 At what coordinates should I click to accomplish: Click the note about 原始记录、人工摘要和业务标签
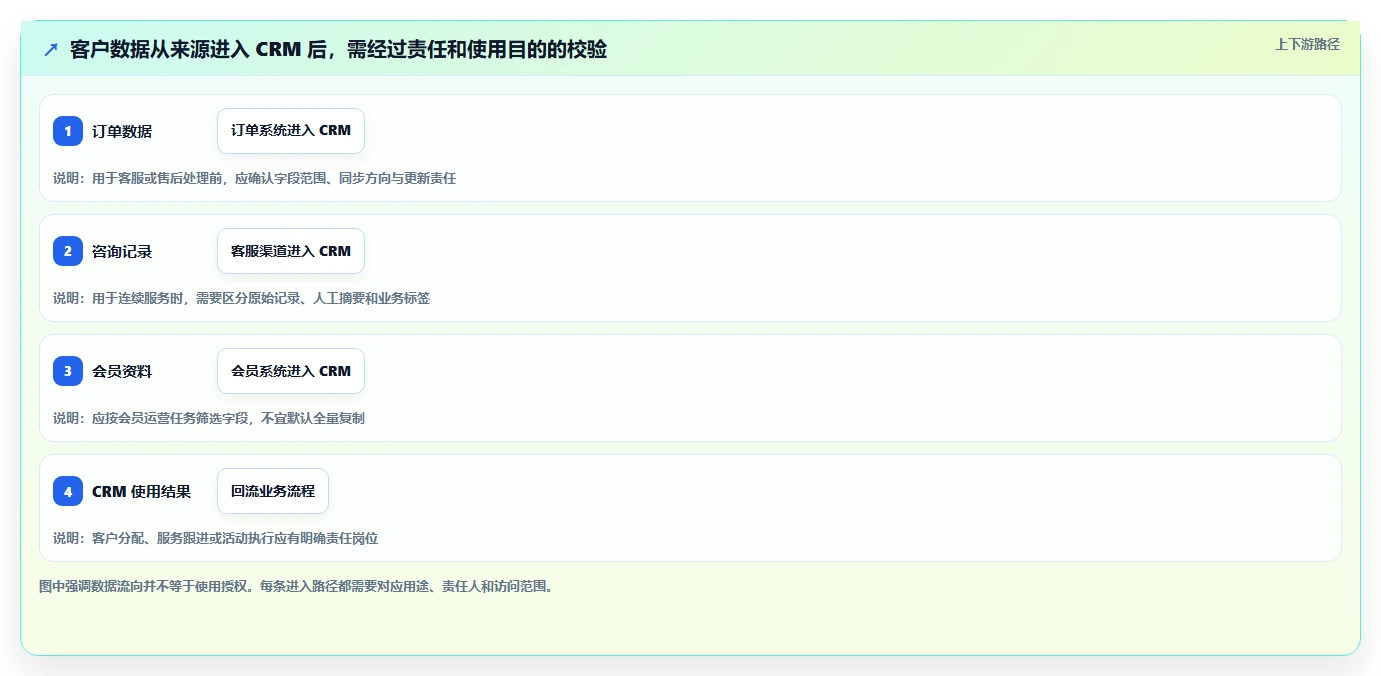point(241,298)
